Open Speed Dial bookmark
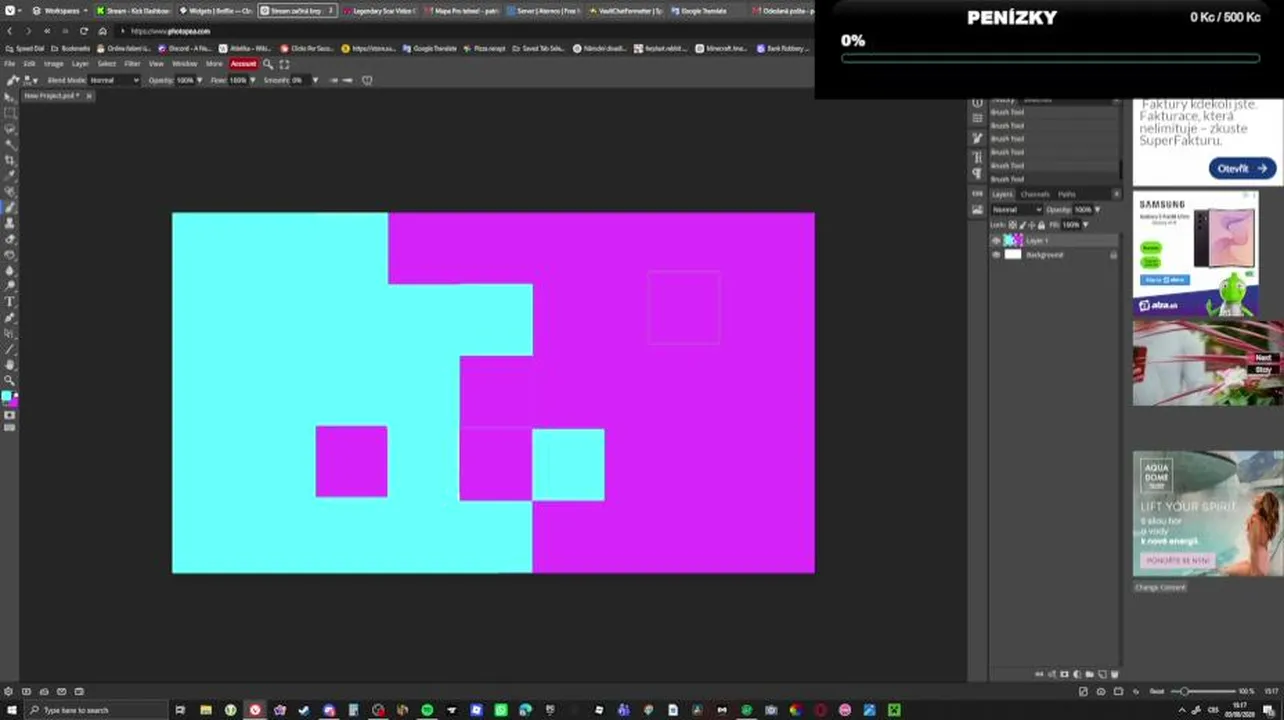The image size is (1284, 720). 24,48
